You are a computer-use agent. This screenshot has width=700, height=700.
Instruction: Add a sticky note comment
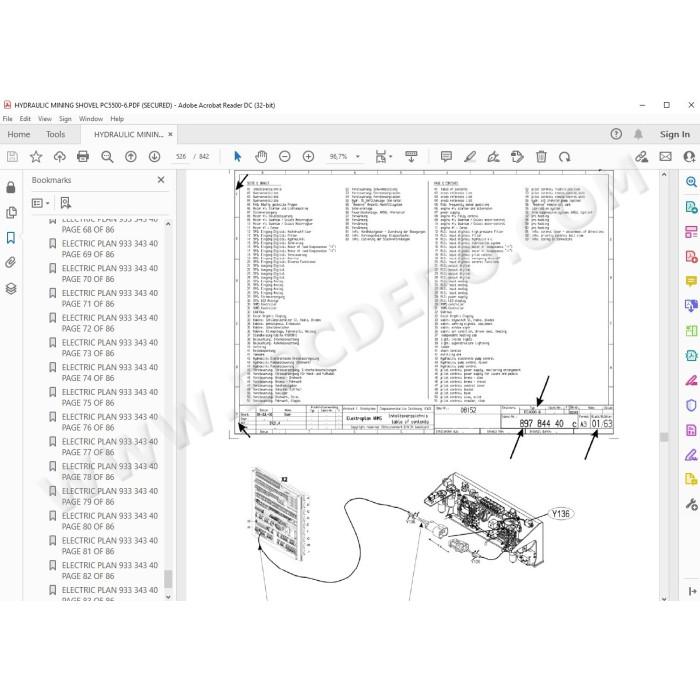(x=446, y=157)
